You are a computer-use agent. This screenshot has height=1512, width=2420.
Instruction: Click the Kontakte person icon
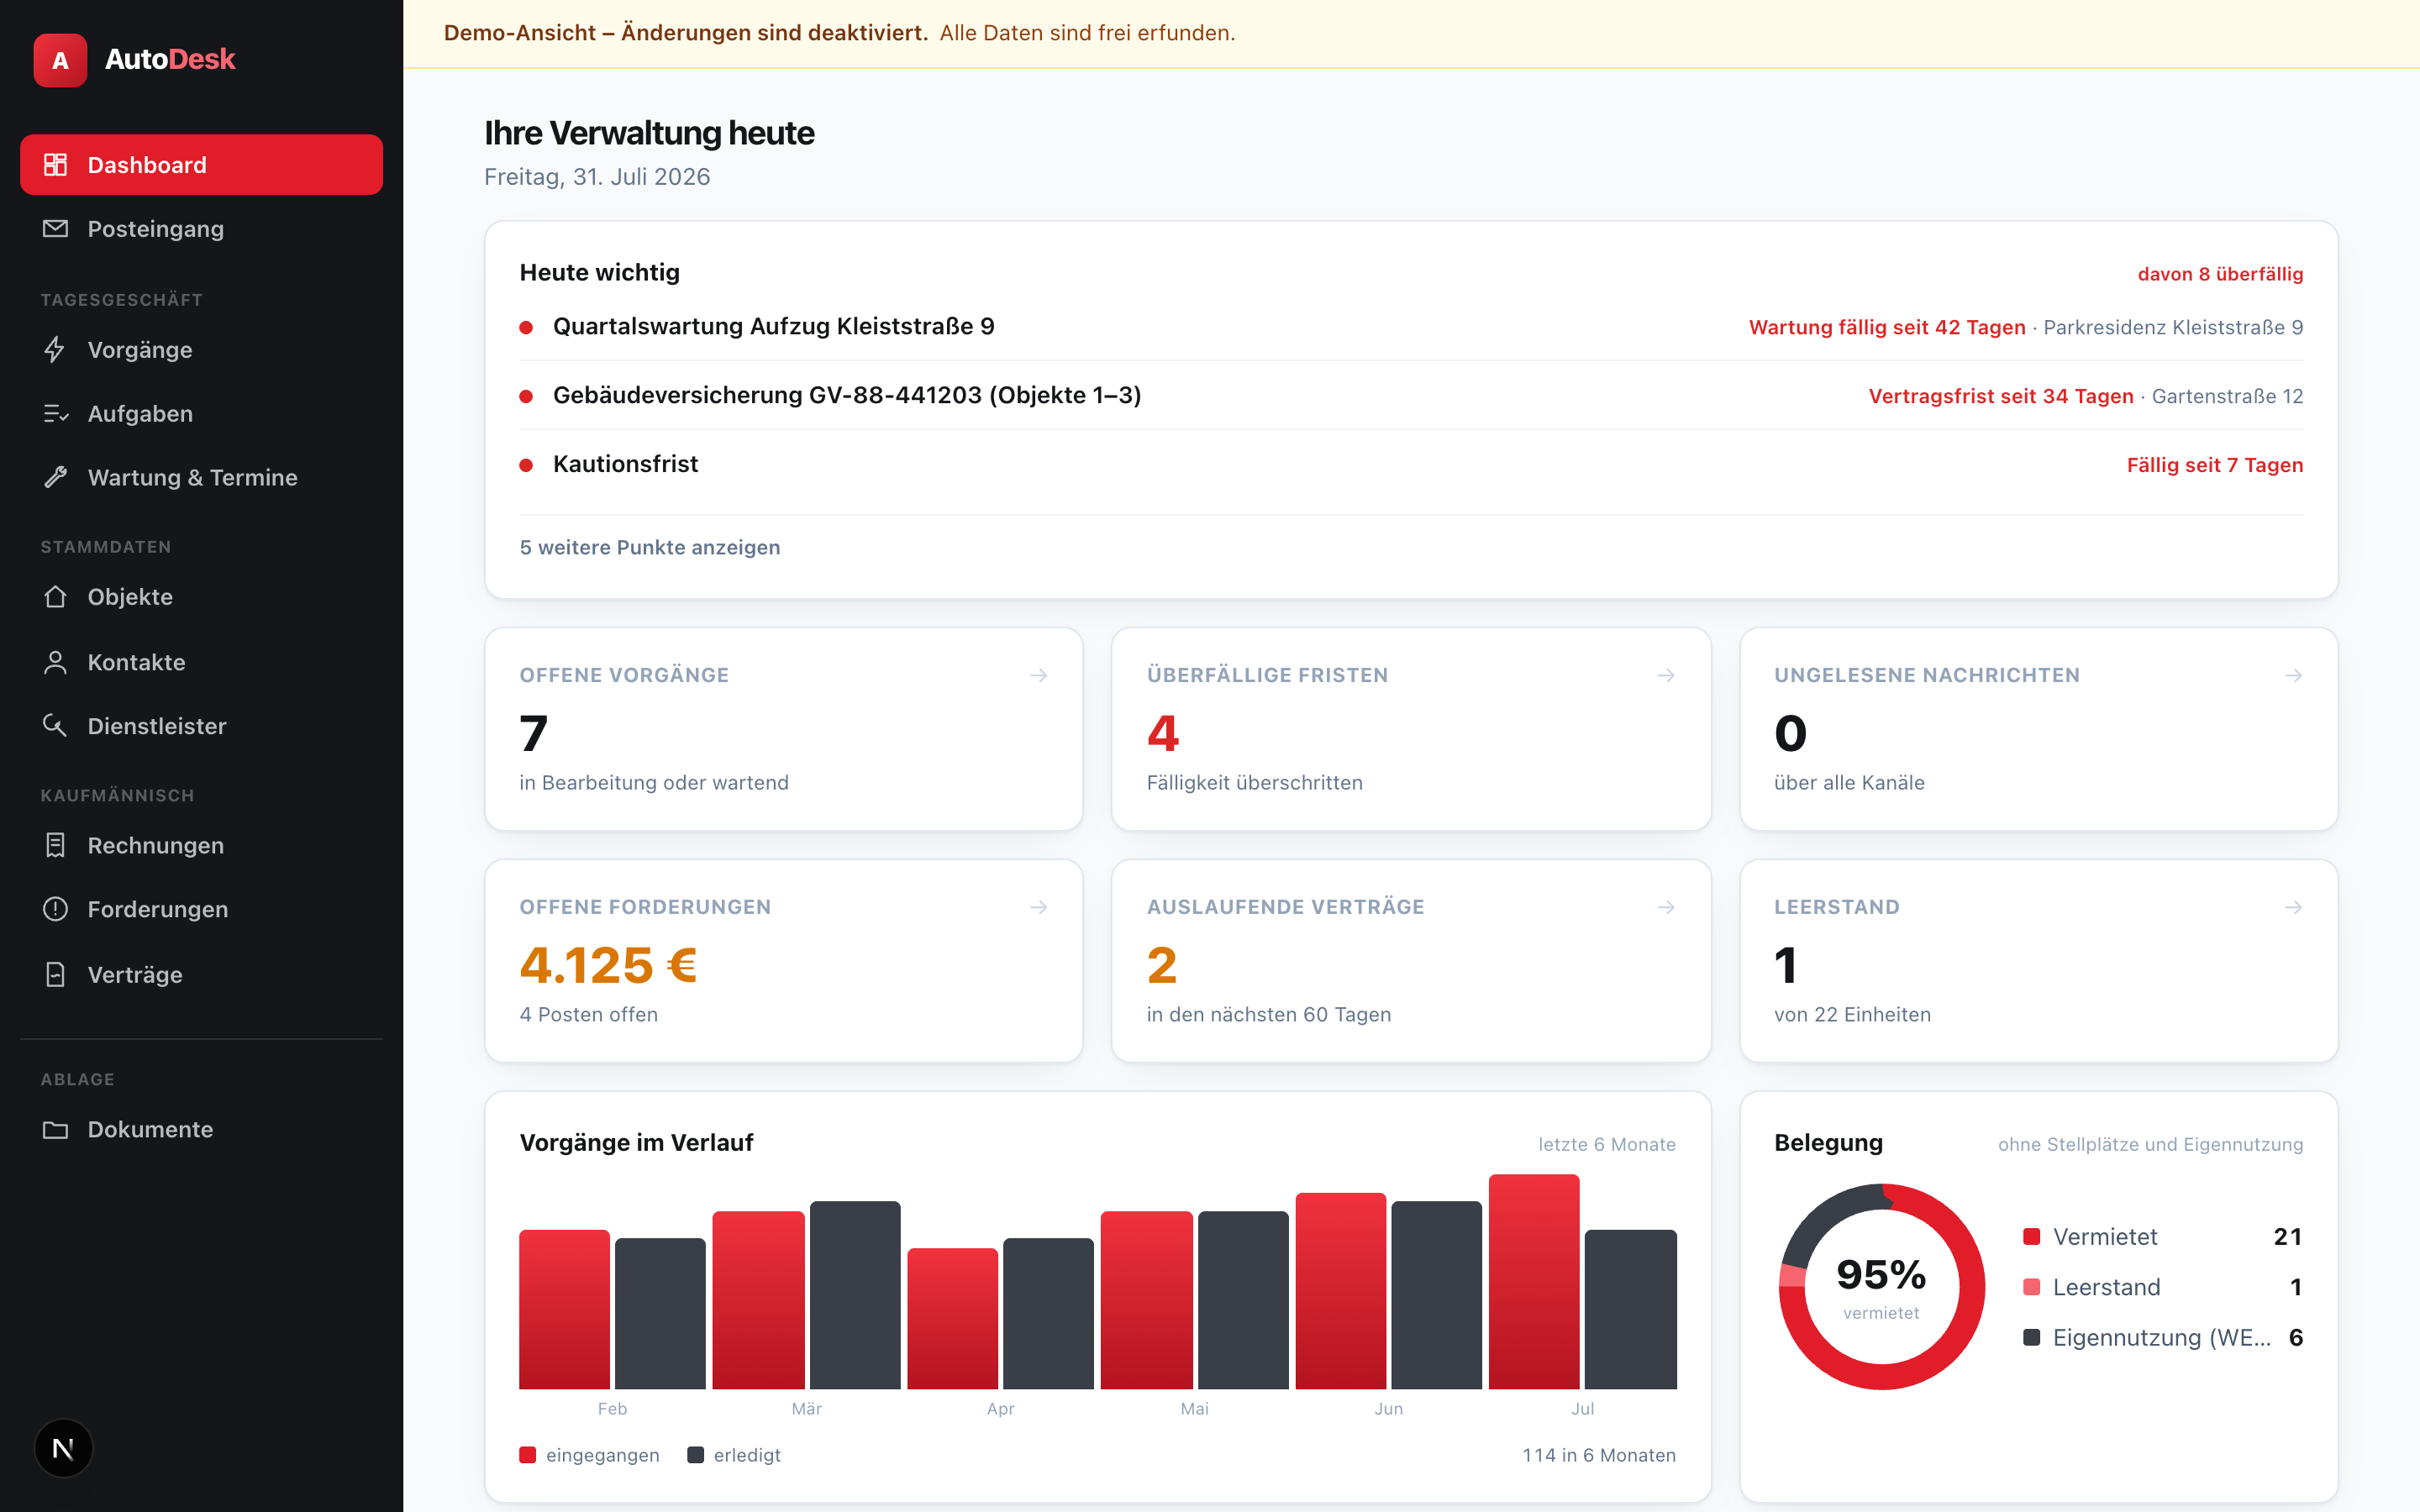pos(56,662)
